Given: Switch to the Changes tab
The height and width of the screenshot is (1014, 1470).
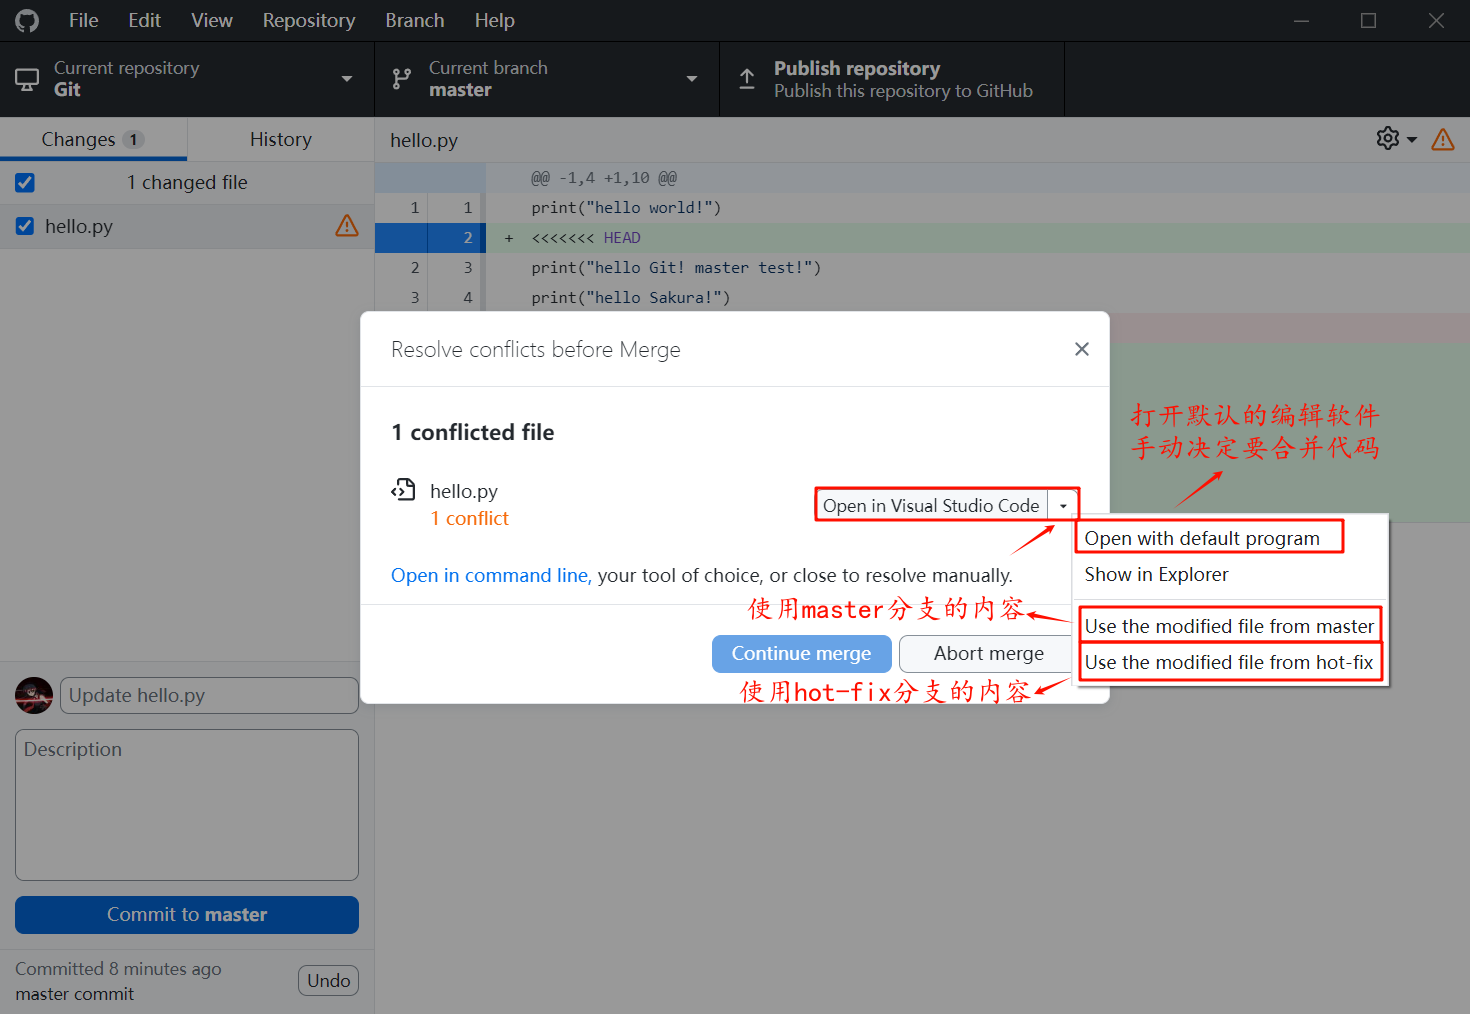Looking at the screenshot, I should tap(93, 139).
